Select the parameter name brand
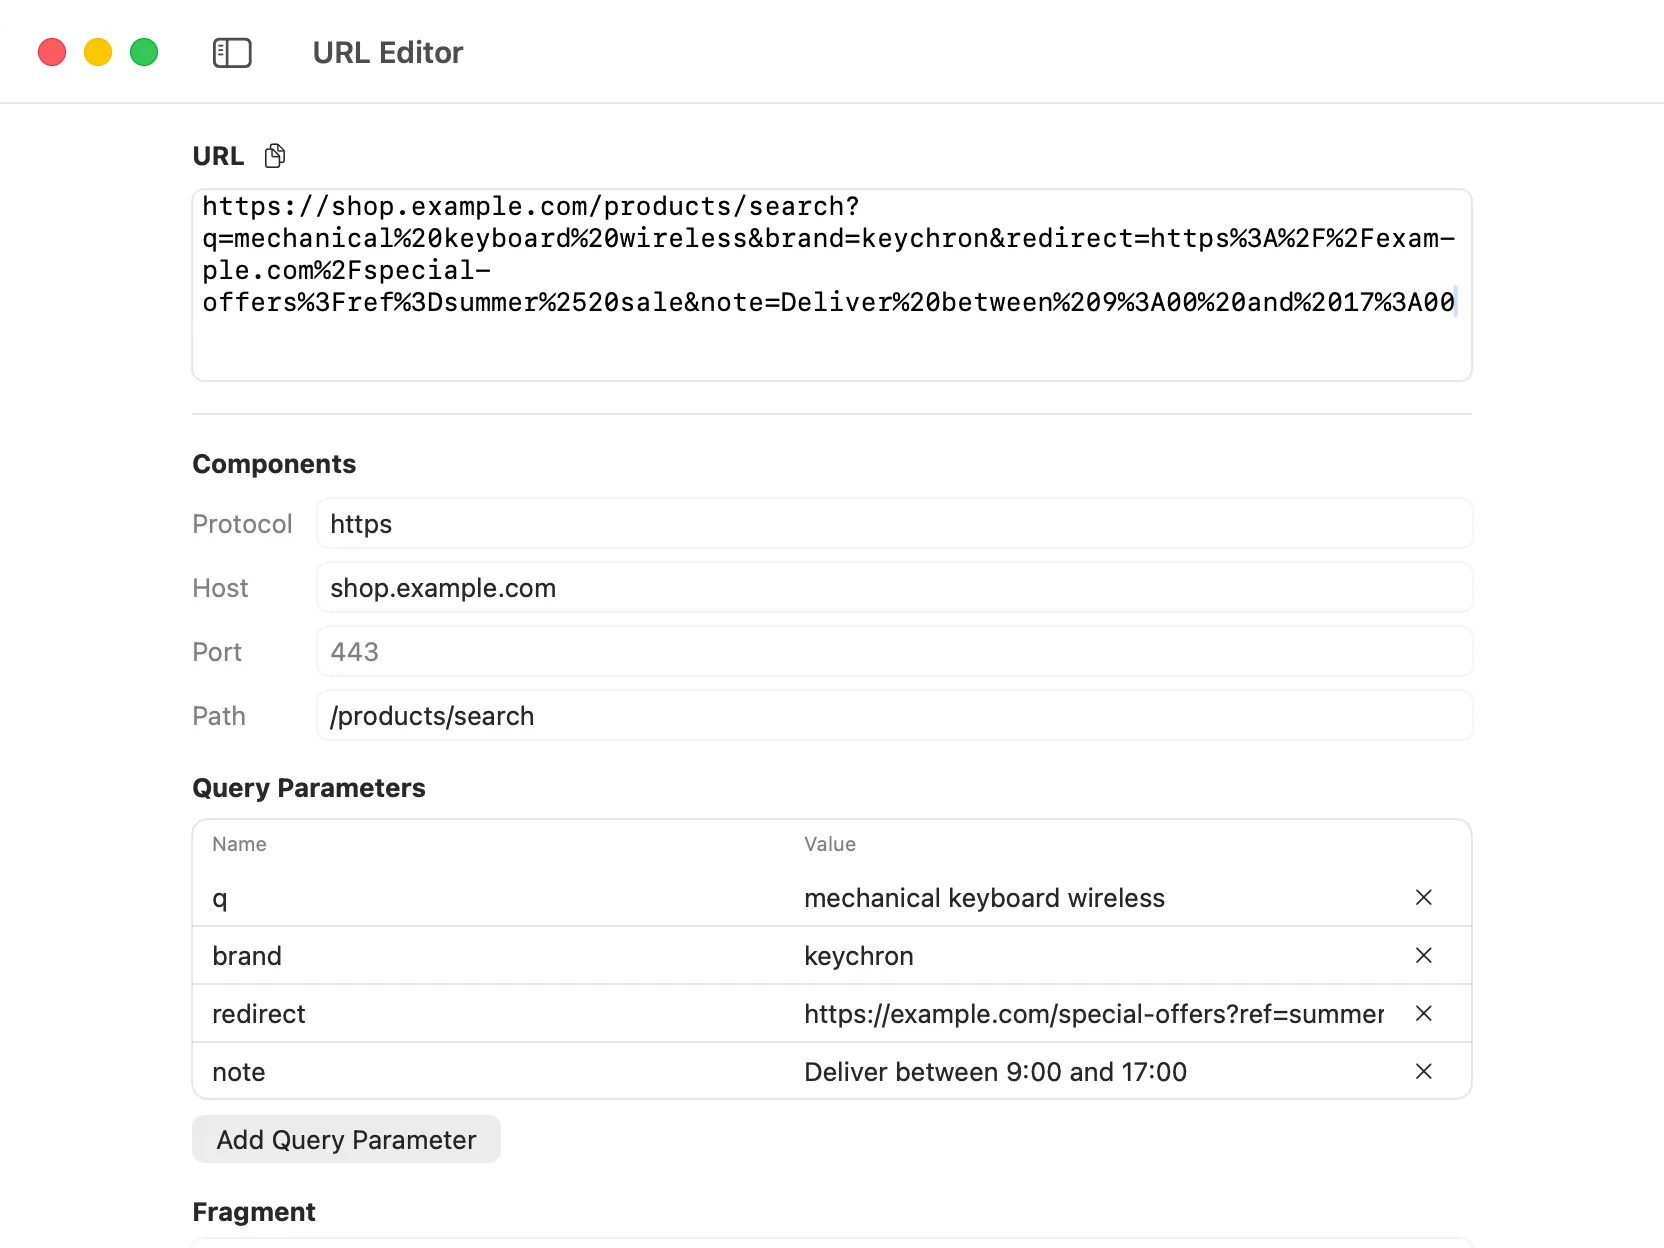Image resolution: width=1664 pixels, height=1248 pixels. pyautogui.click(x=247, y=956)
